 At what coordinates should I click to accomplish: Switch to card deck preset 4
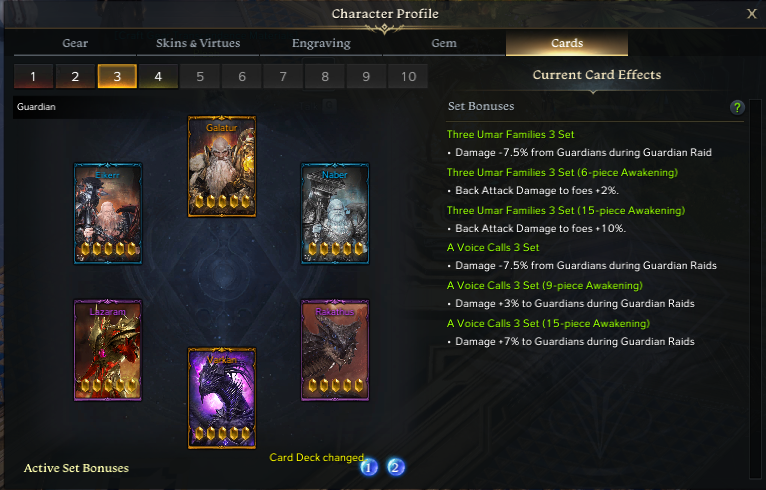(x=158, y=76)
